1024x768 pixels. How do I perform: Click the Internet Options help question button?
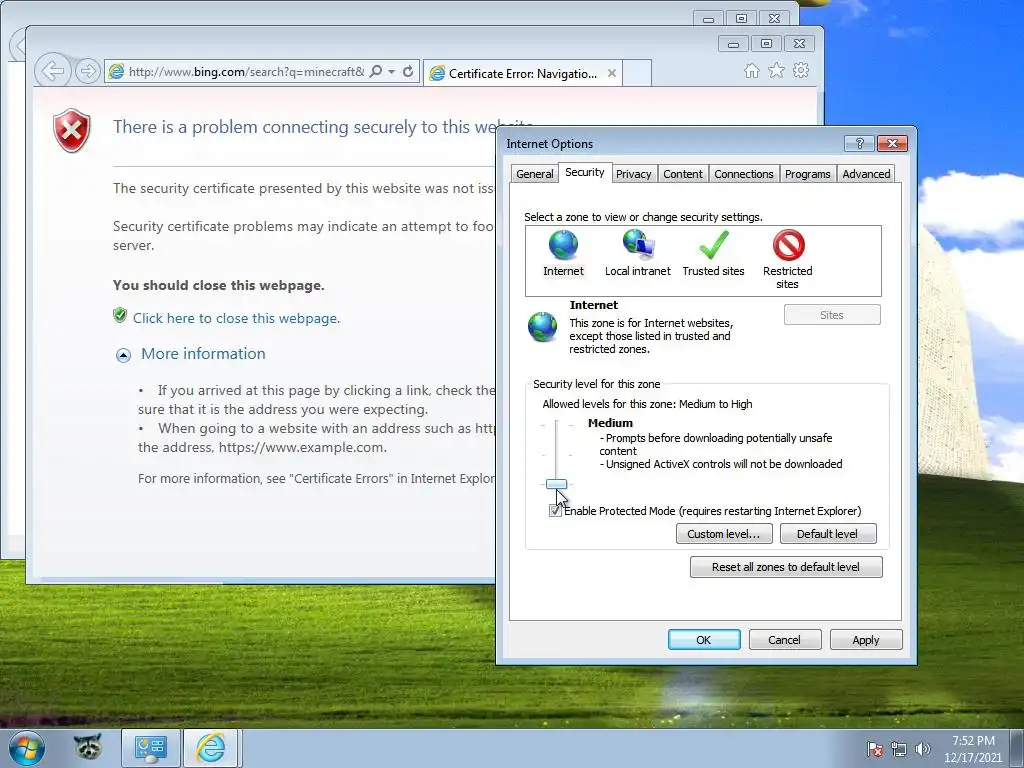859,143
